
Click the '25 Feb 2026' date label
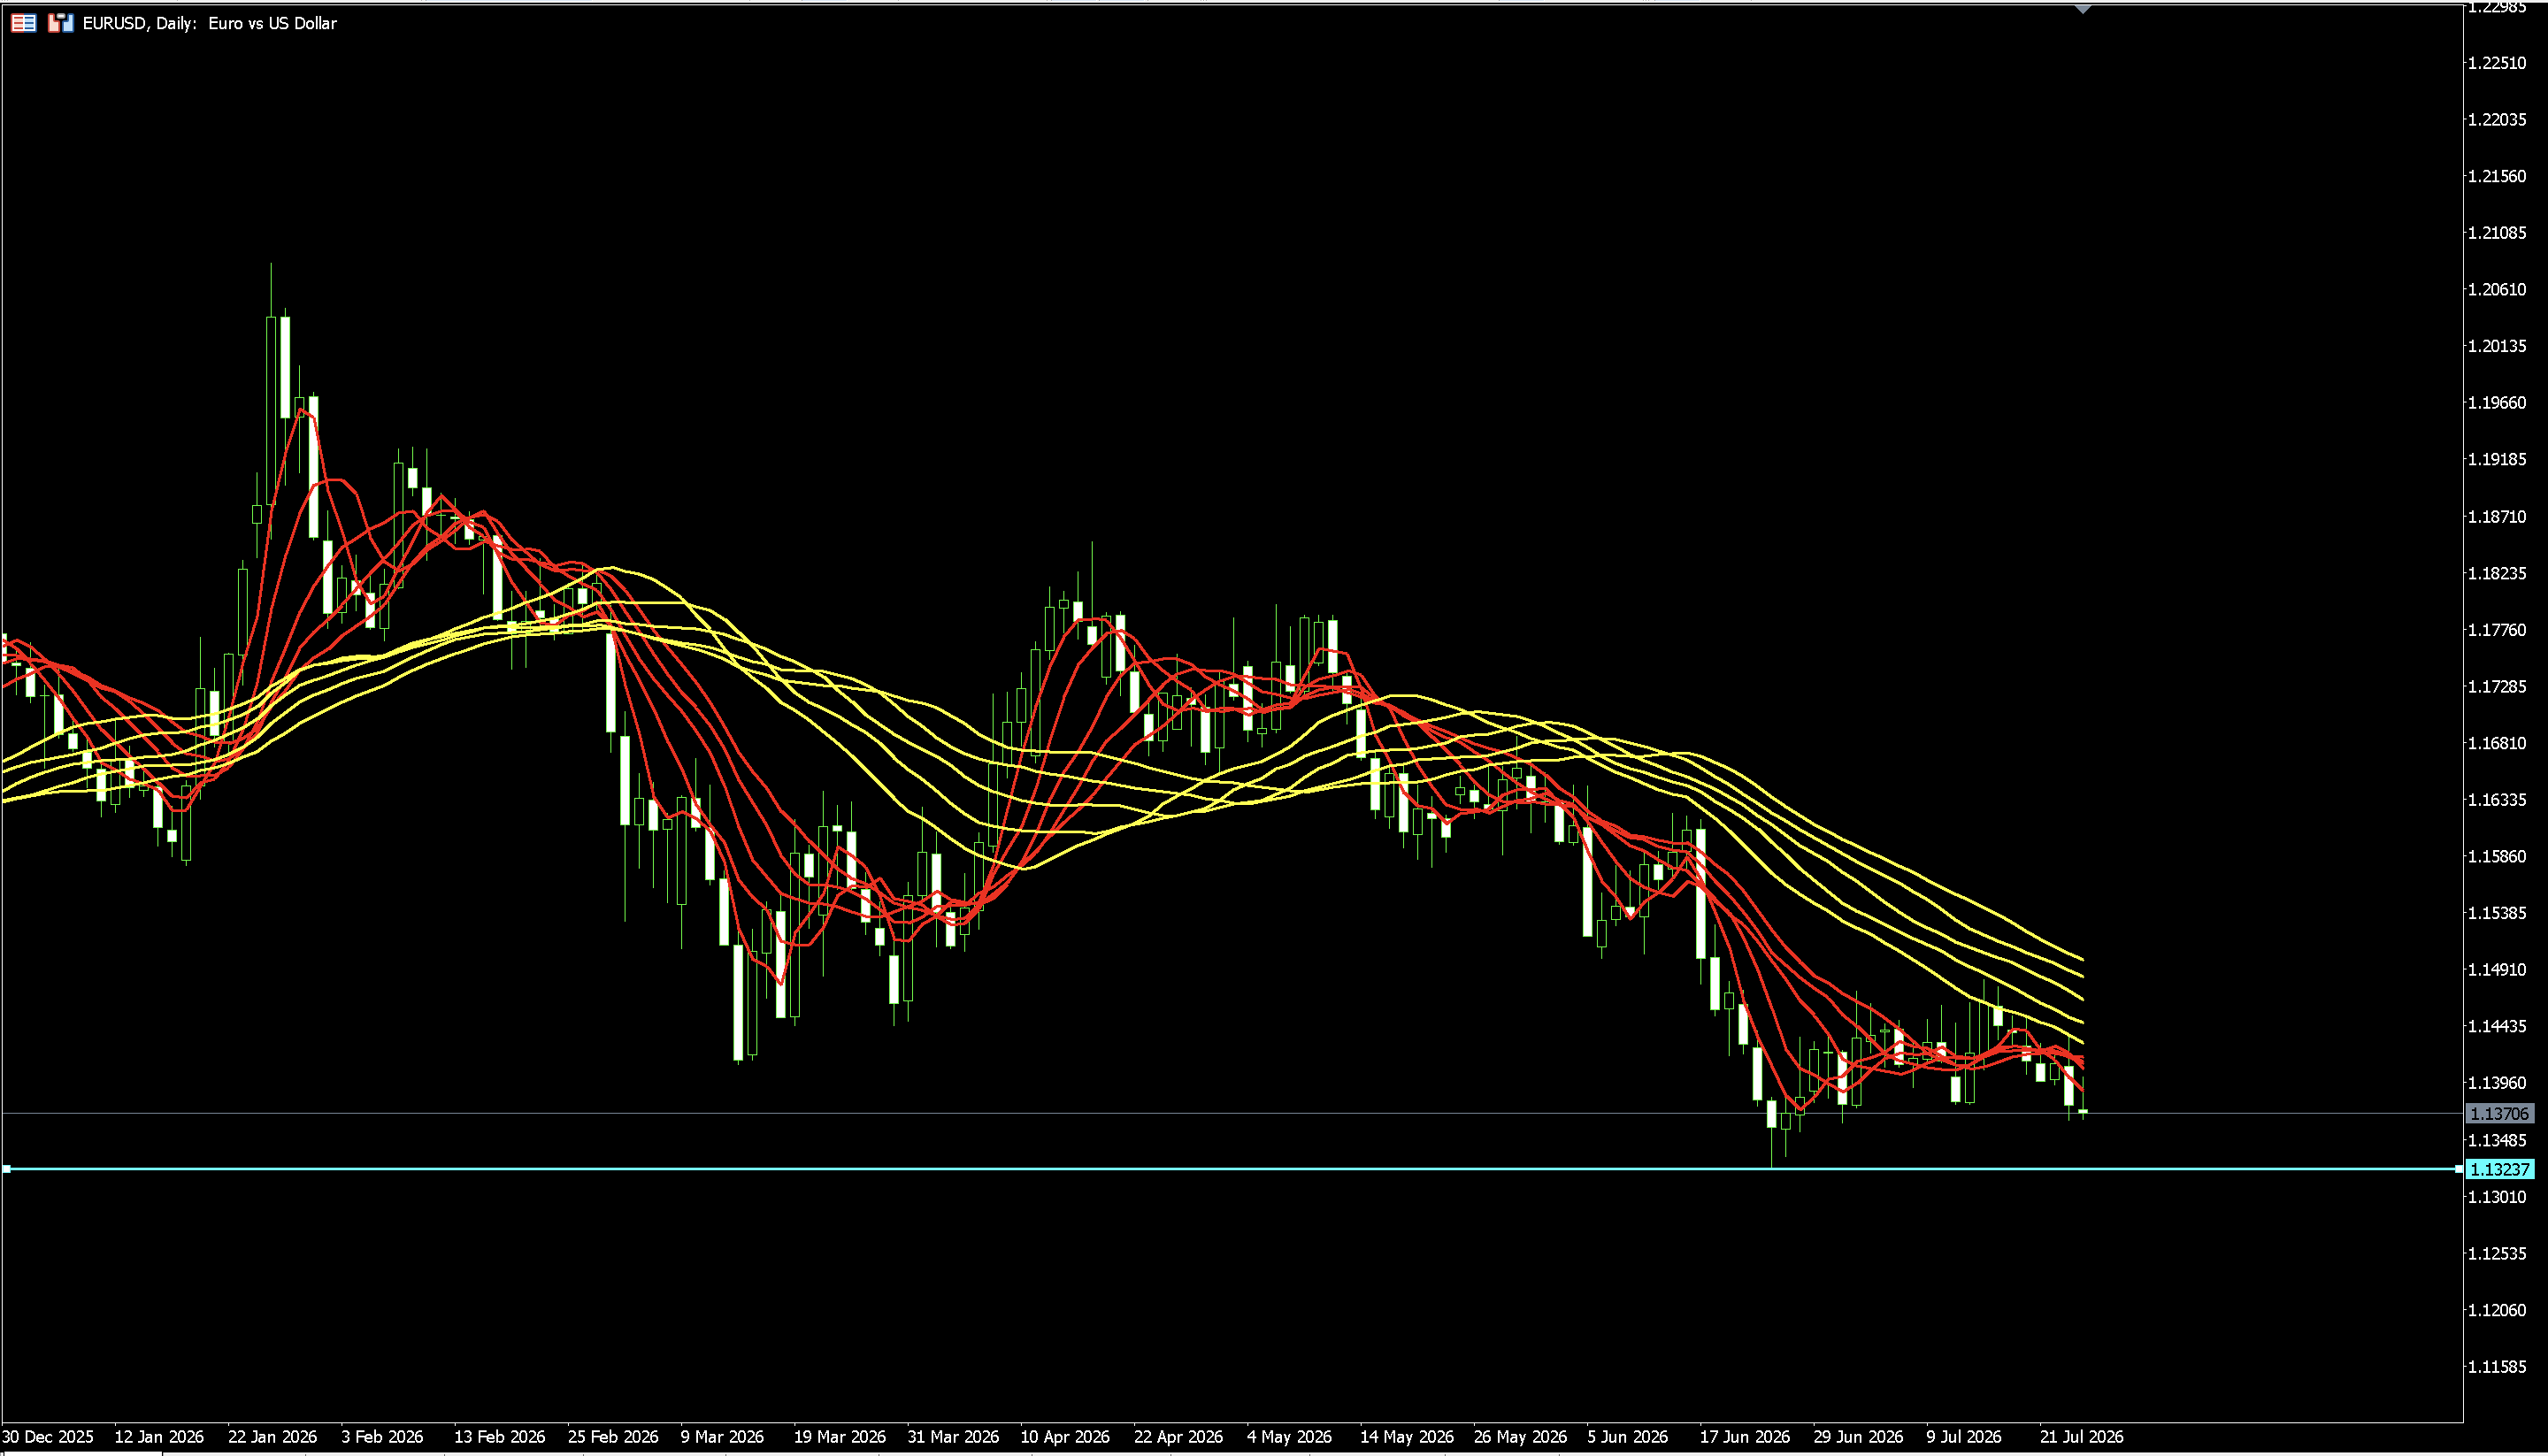tap(613, 1437)
